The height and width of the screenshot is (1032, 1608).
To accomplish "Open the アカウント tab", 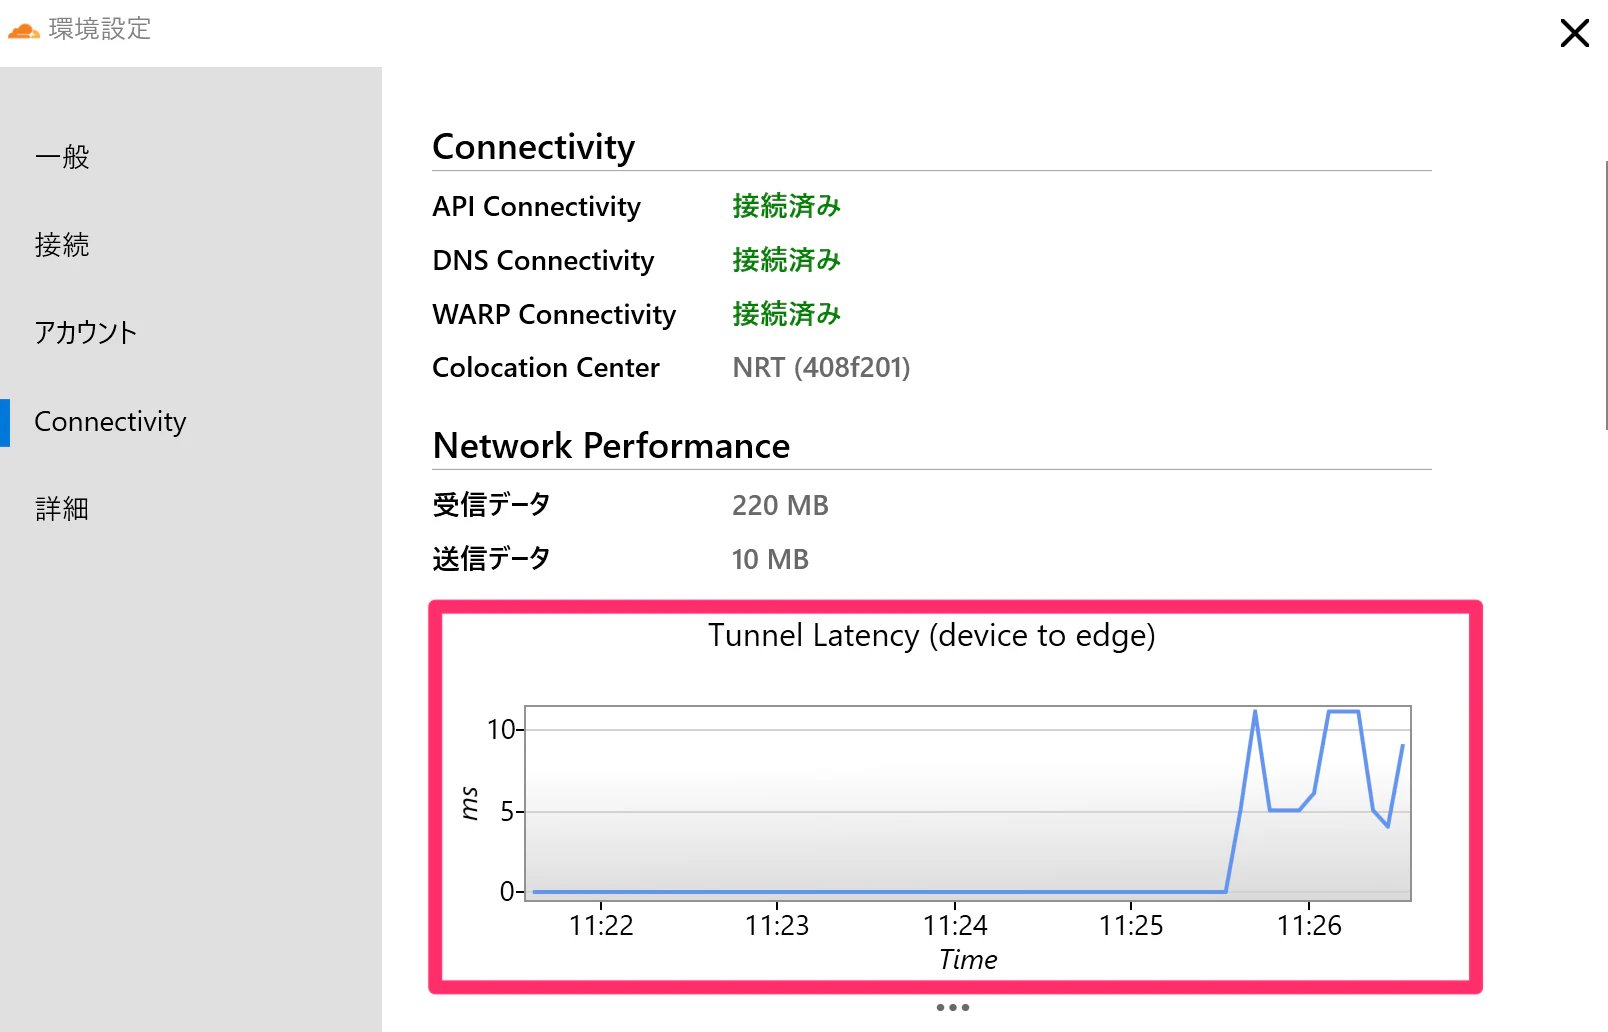I will tap(86, 333).
